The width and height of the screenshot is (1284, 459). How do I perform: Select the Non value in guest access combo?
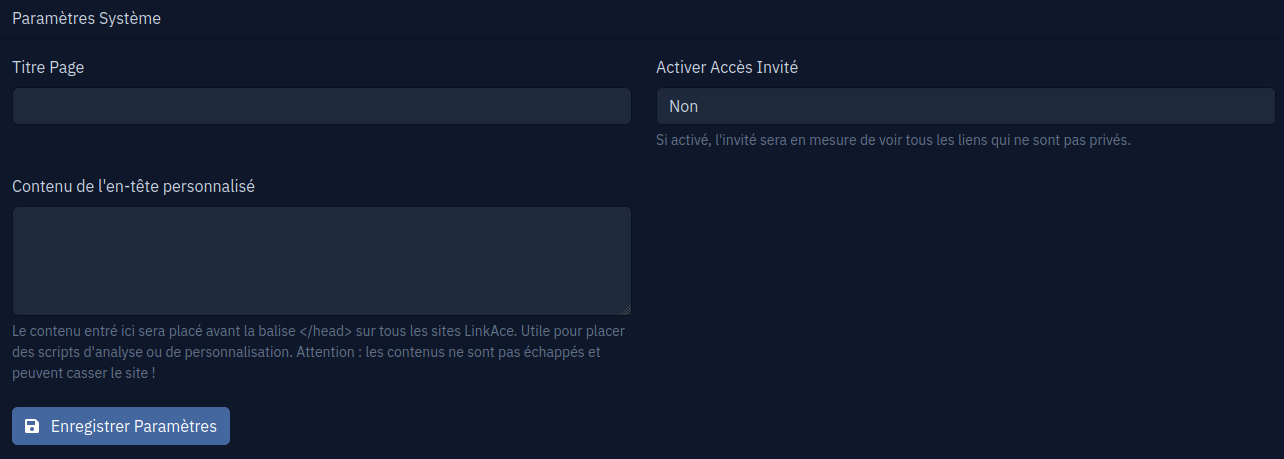pos(684,106)
